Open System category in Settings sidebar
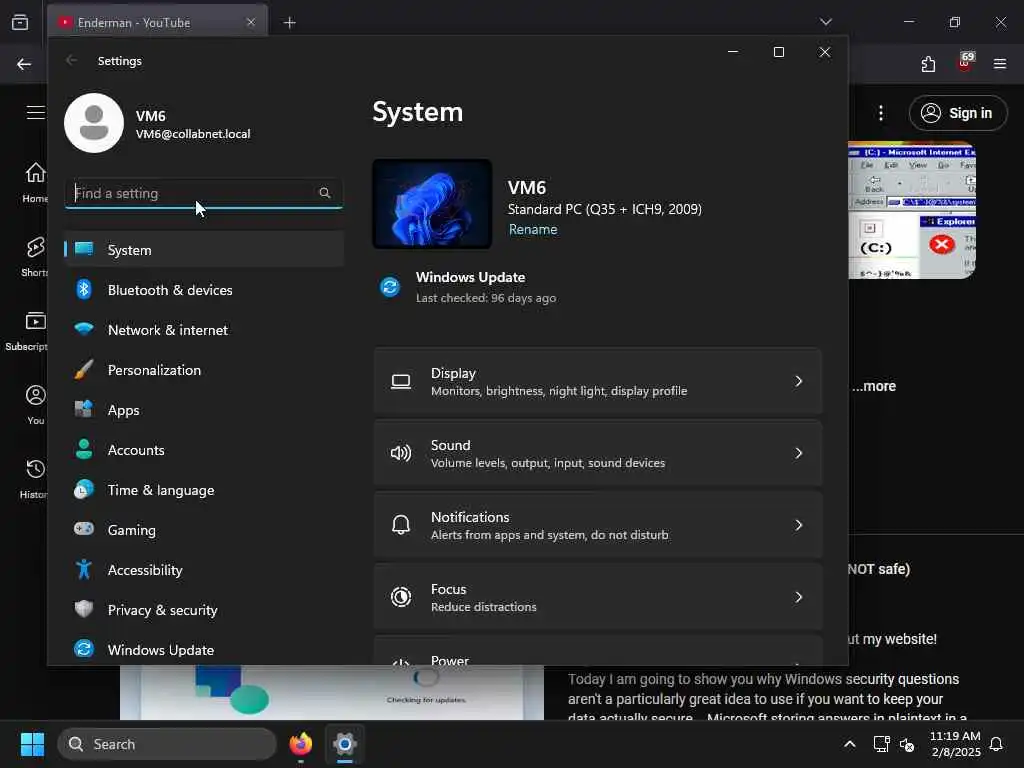This screenshot has width=1024, height=768. pos(204,249)
